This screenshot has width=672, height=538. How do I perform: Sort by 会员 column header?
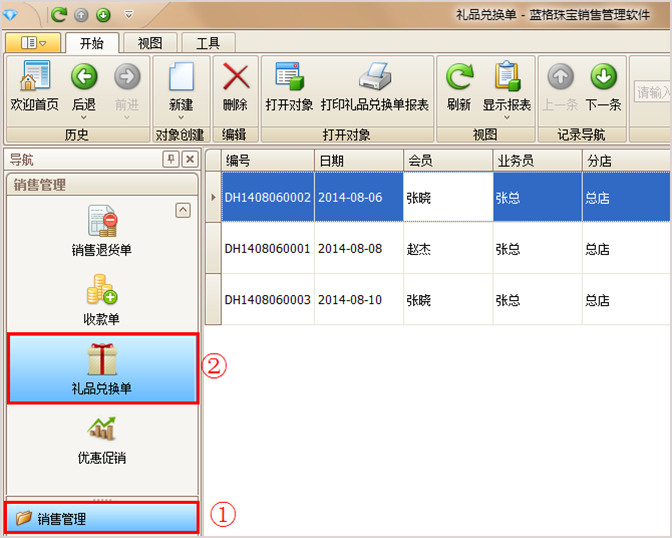(448, 161)
